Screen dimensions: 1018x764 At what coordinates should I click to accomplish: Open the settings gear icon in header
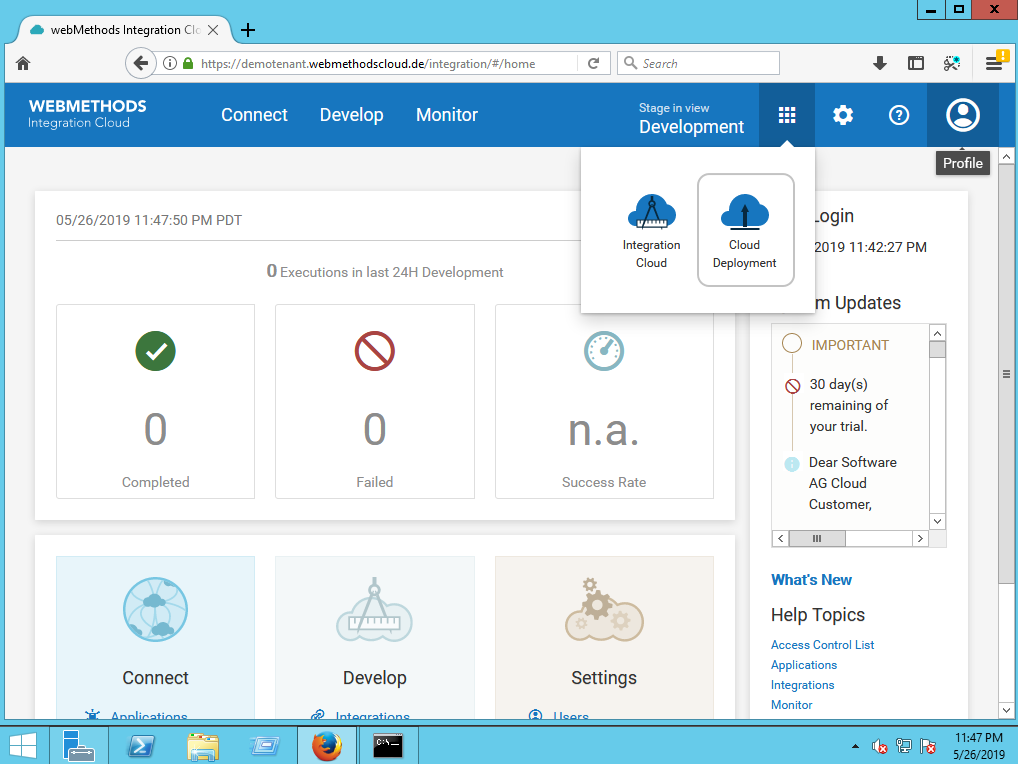(x=843, y=115)
